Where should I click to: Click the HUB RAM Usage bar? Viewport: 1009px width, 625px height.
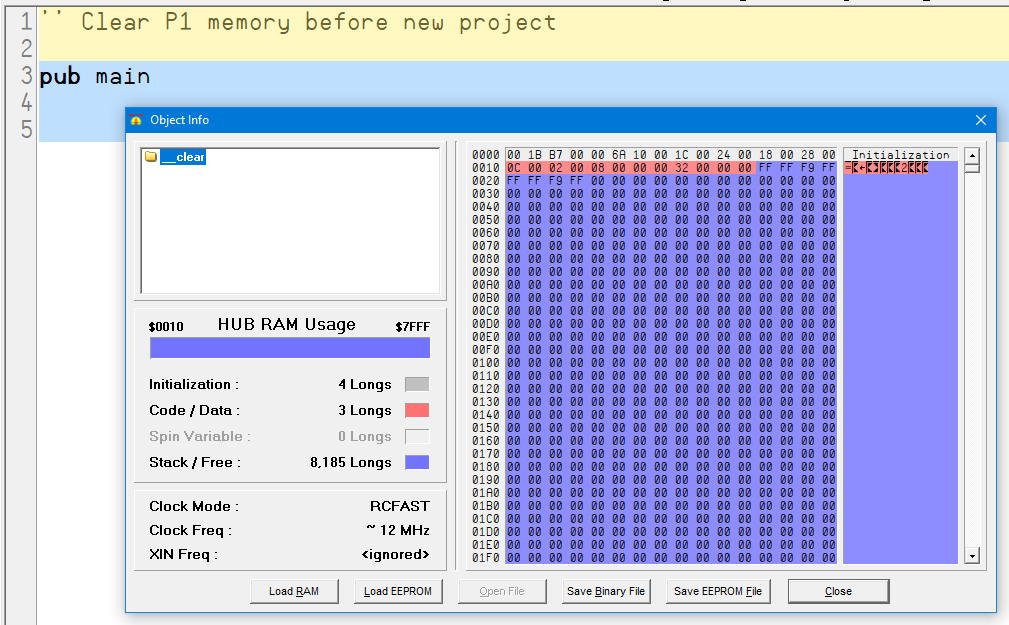coord(289,348)
